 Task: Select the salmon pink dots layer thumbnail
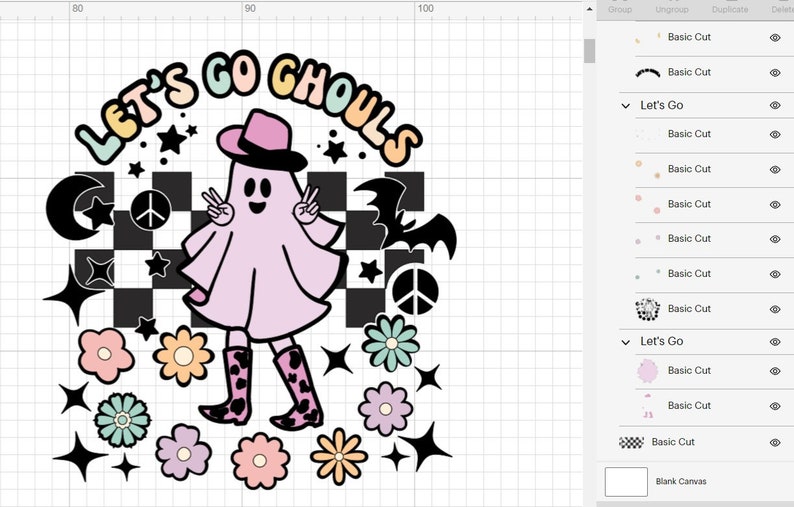pyautogui.click(x=648, y=204)
